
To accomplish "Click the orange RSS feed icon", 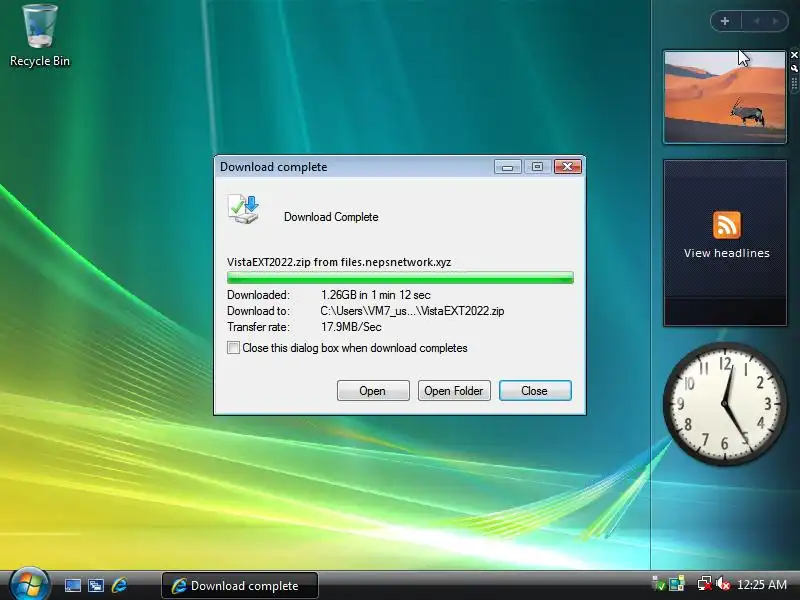I will coord(727,225).
